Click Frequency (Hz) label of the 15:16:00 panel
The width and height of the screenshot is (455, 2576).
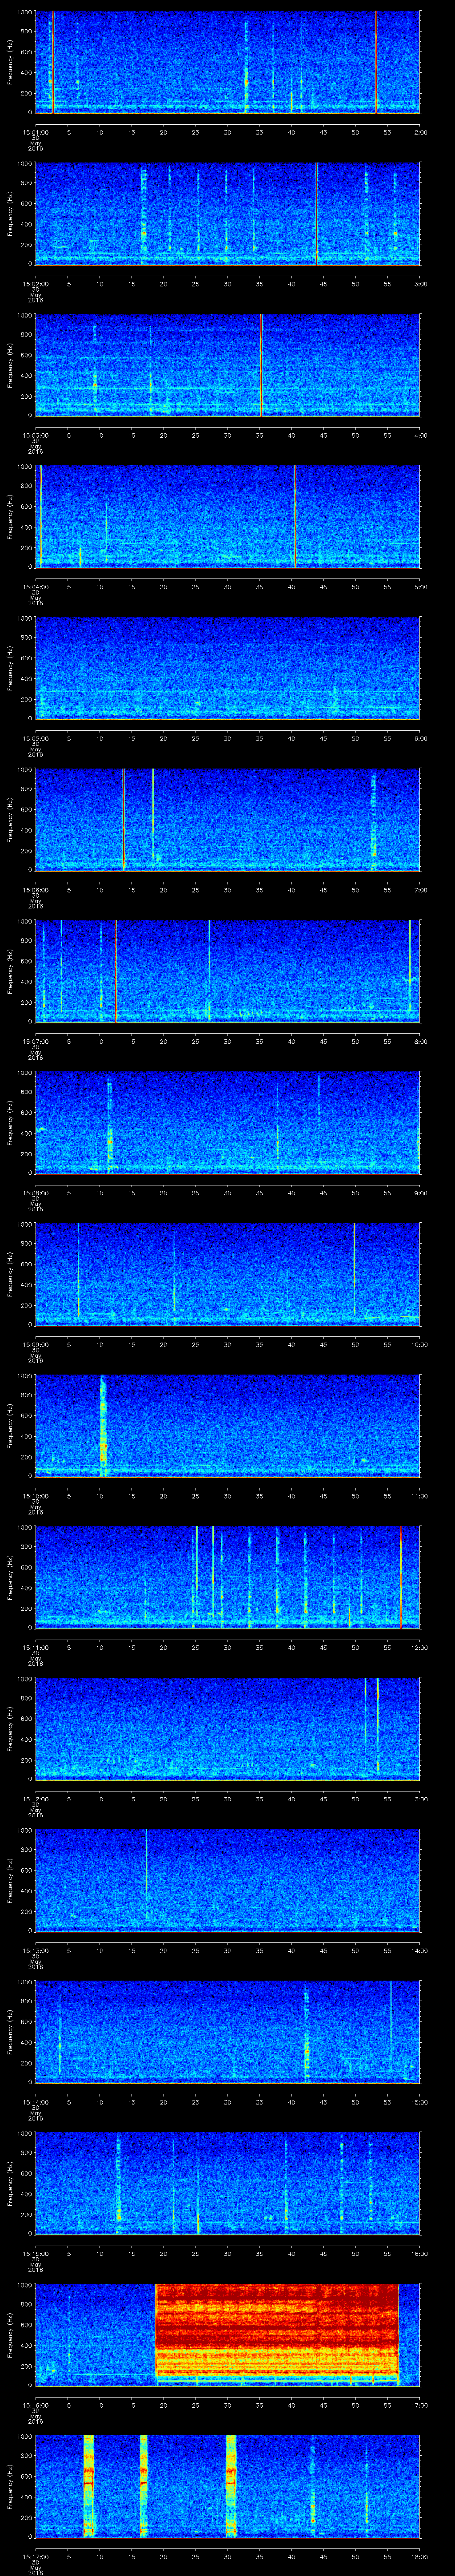pos(10,2335)
